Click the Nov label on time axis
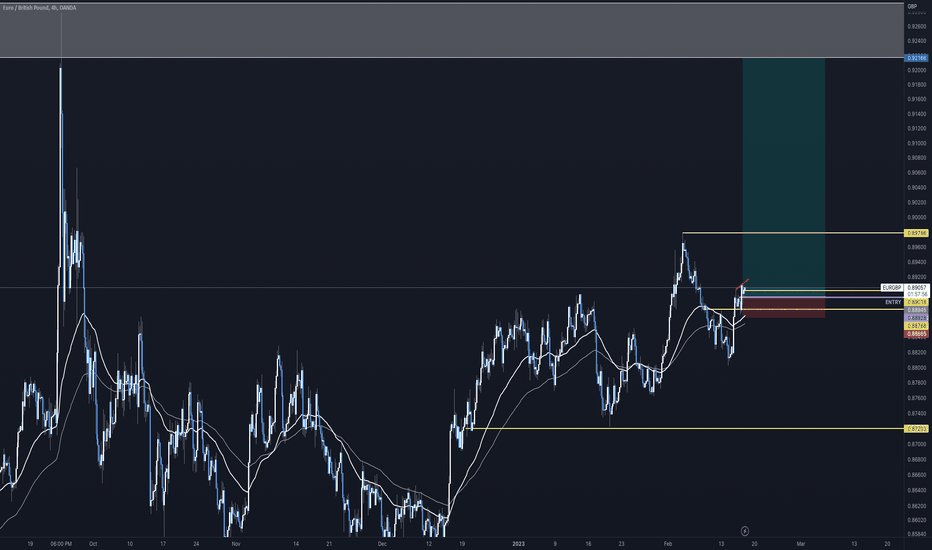Image resolution: width=932 pixels, height=550 pixels. pos(236,544)
